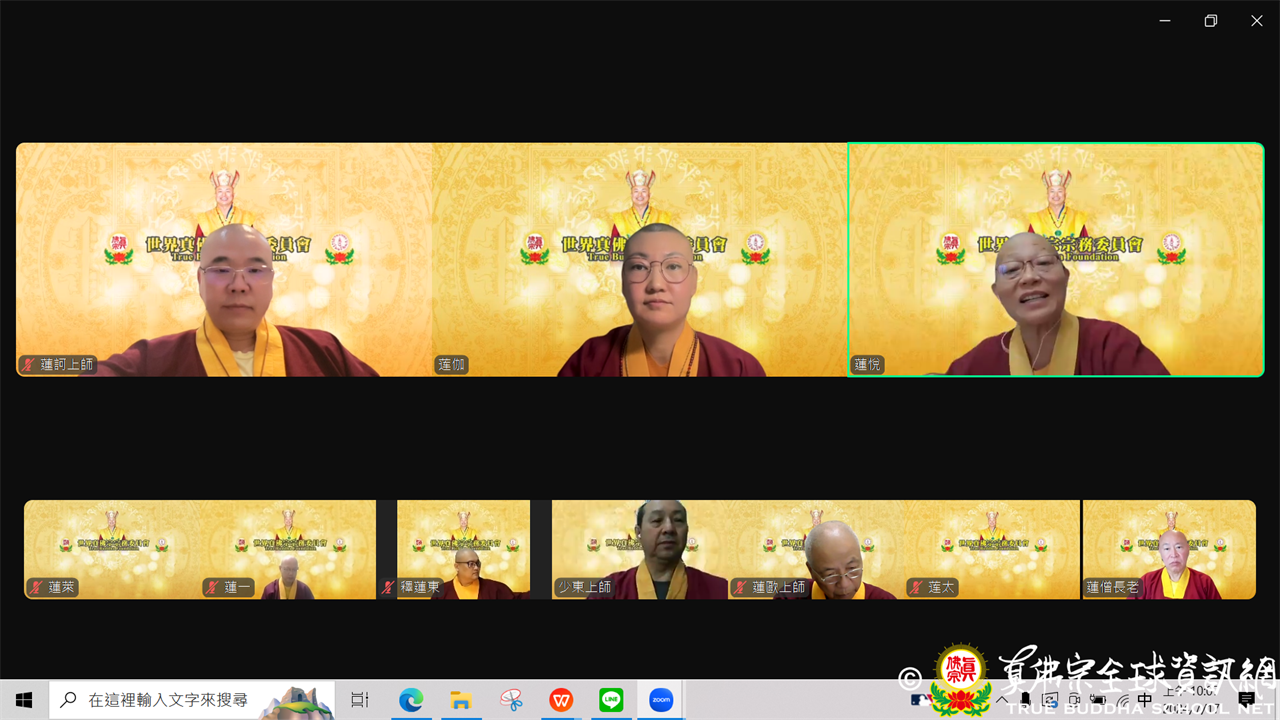
Task: Click the pinwheel app icon in taskbar
Action: pos(511,700)
